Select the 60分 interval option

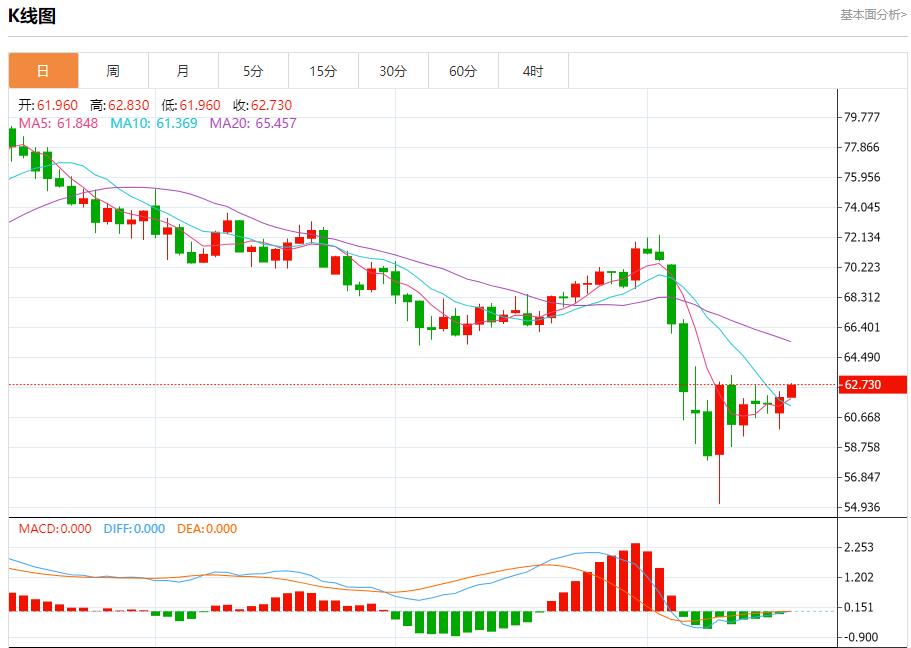click(464, 70)
